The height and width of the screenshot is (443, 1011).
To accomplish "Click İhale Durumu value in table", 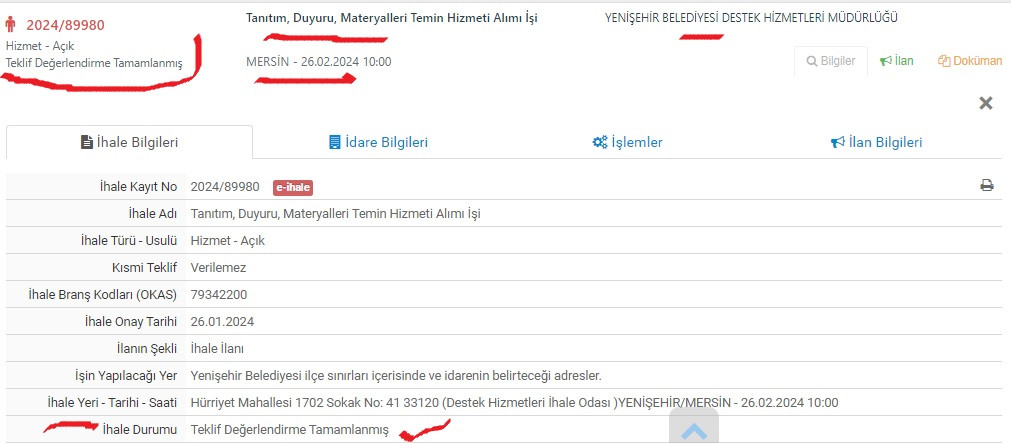I will (x=290, y=429).
